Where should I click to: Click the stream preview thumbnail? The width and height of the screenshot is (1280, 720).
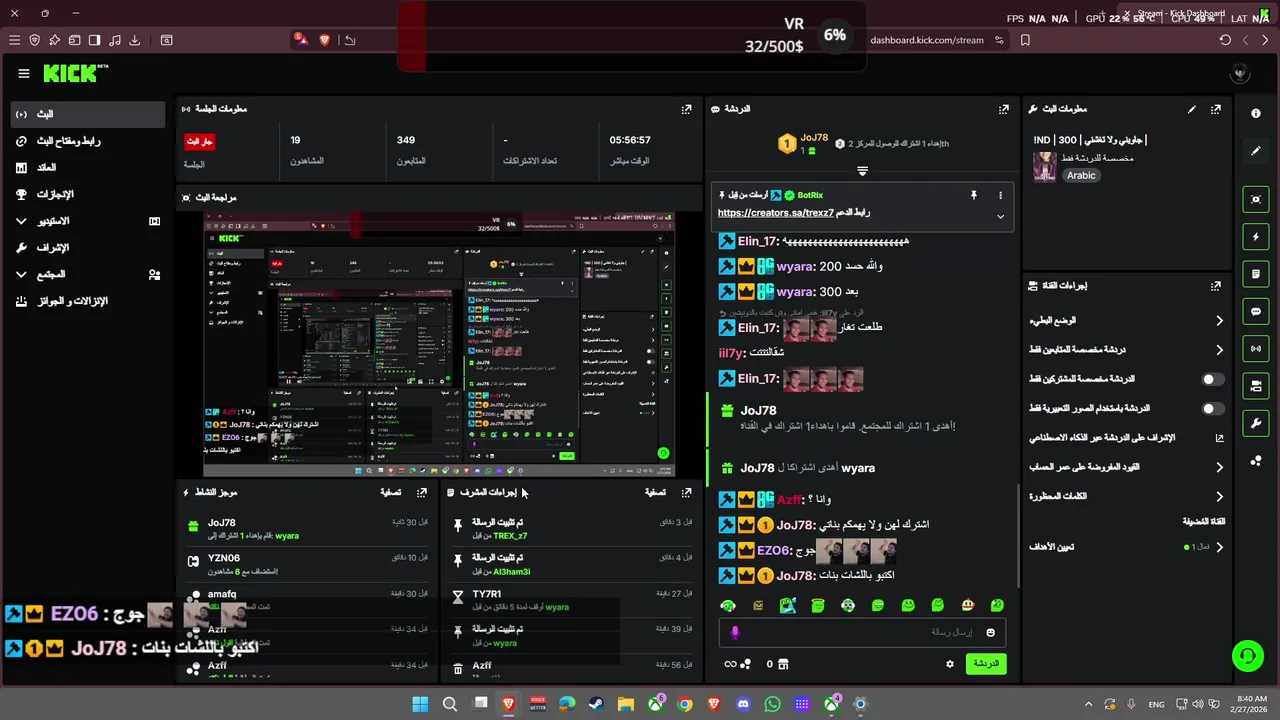439,345
